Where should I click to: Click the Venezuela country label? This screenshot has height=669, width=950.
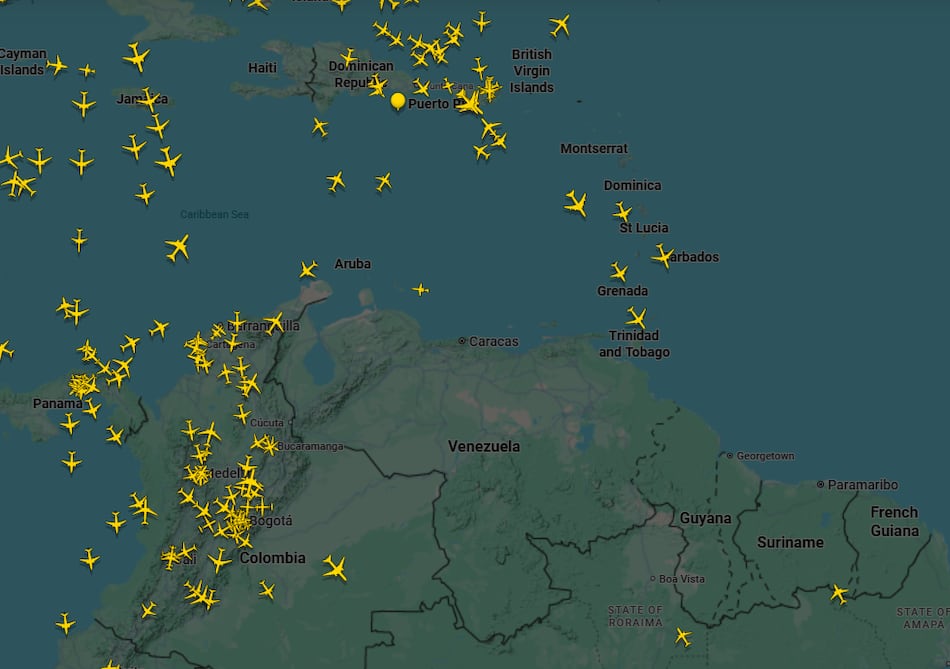[x=484, y=446]
